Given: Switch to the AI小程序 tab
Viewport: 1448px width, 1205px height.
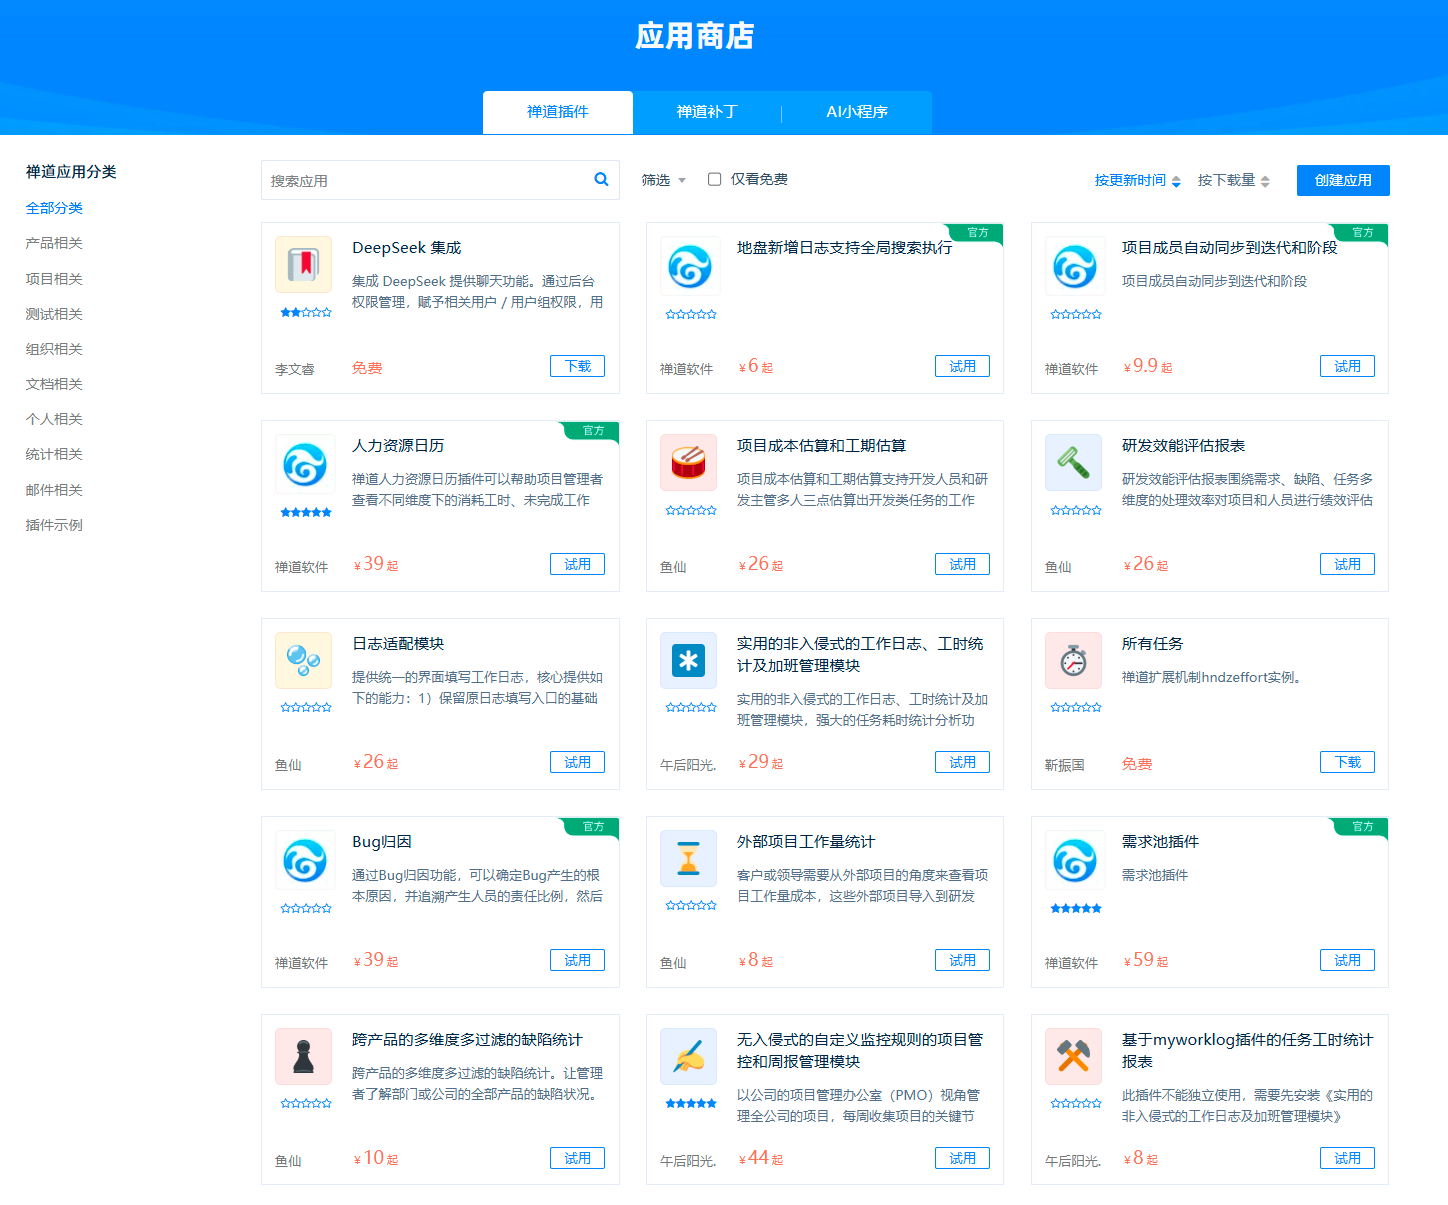Looking at the screenshot, I should coord(857,112).
